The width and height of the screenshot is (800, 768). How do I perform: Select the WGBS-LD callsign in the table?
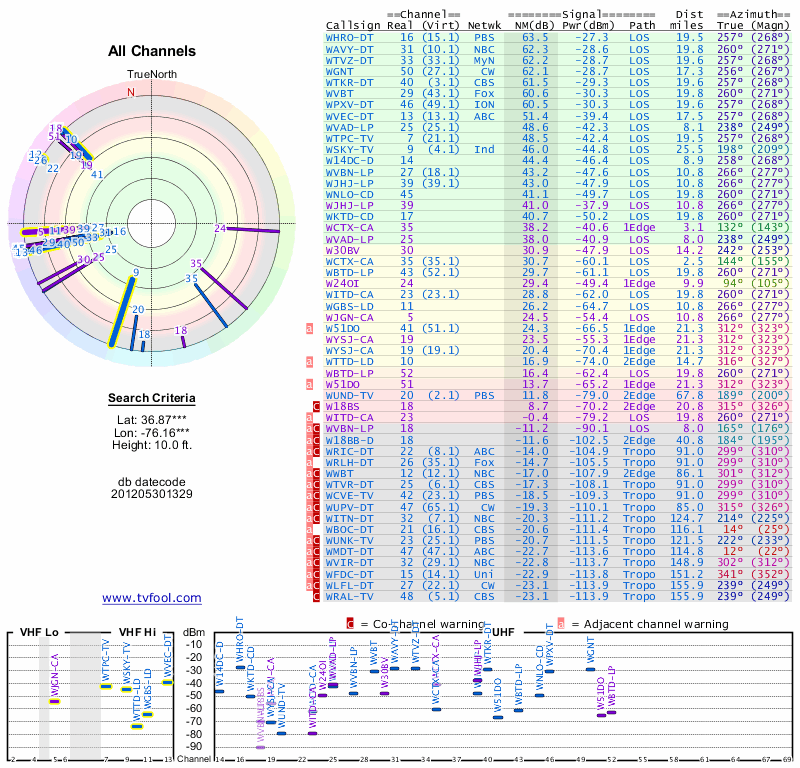coord(349,306)
